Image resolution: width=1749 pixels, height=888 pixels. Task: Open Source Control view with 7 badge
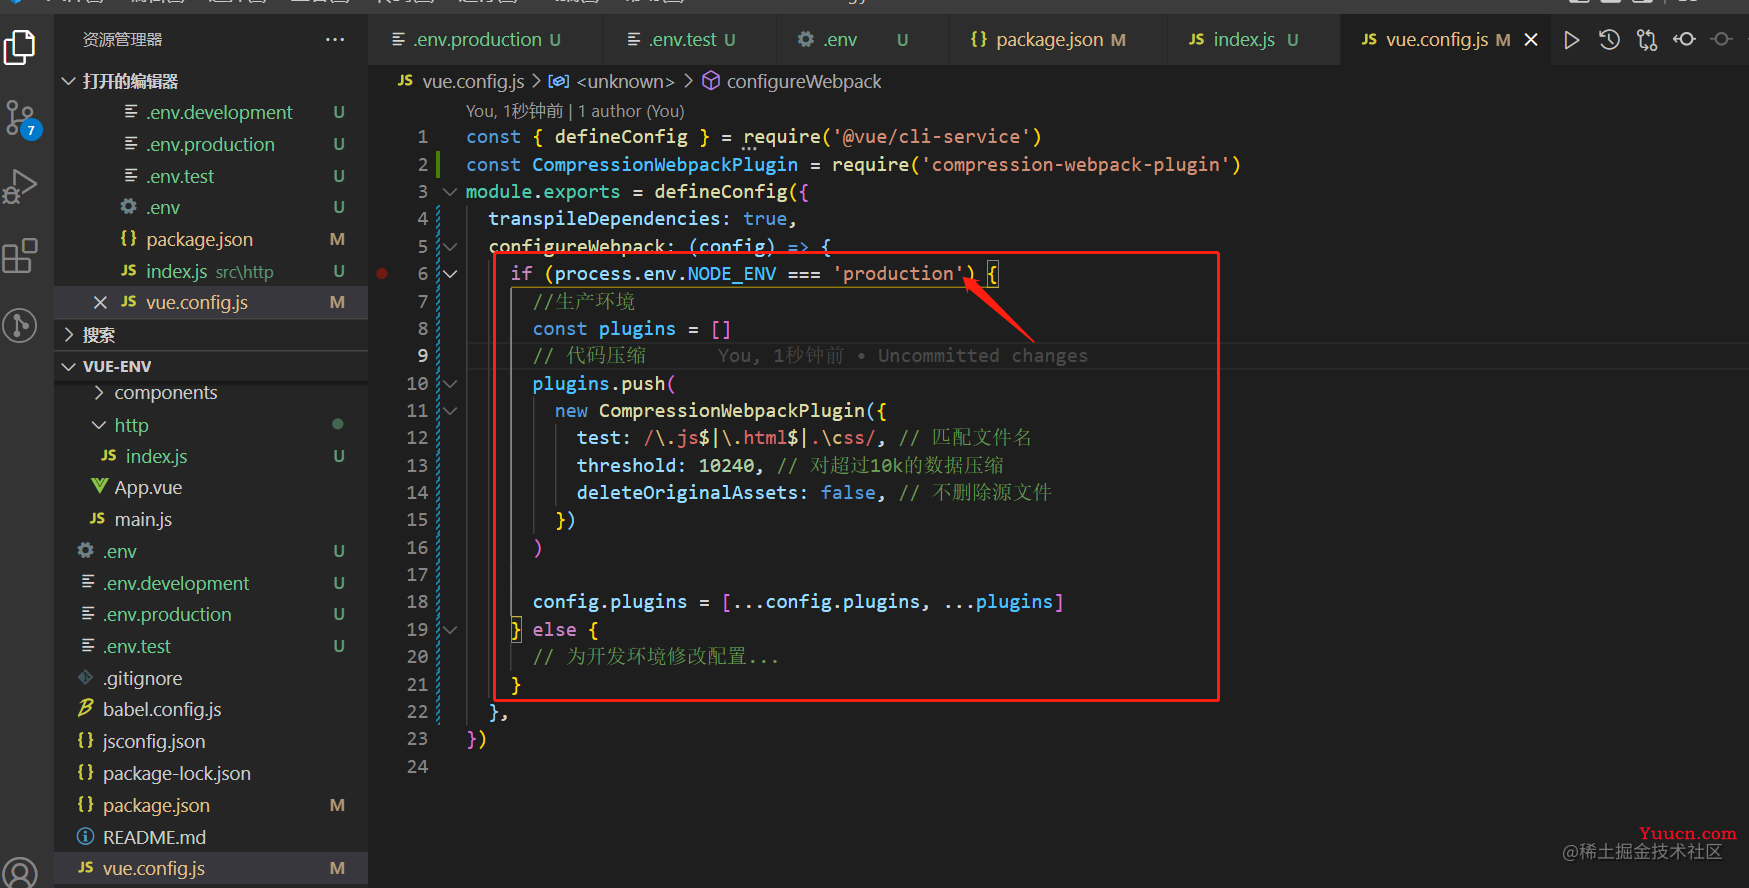point(20,118)
